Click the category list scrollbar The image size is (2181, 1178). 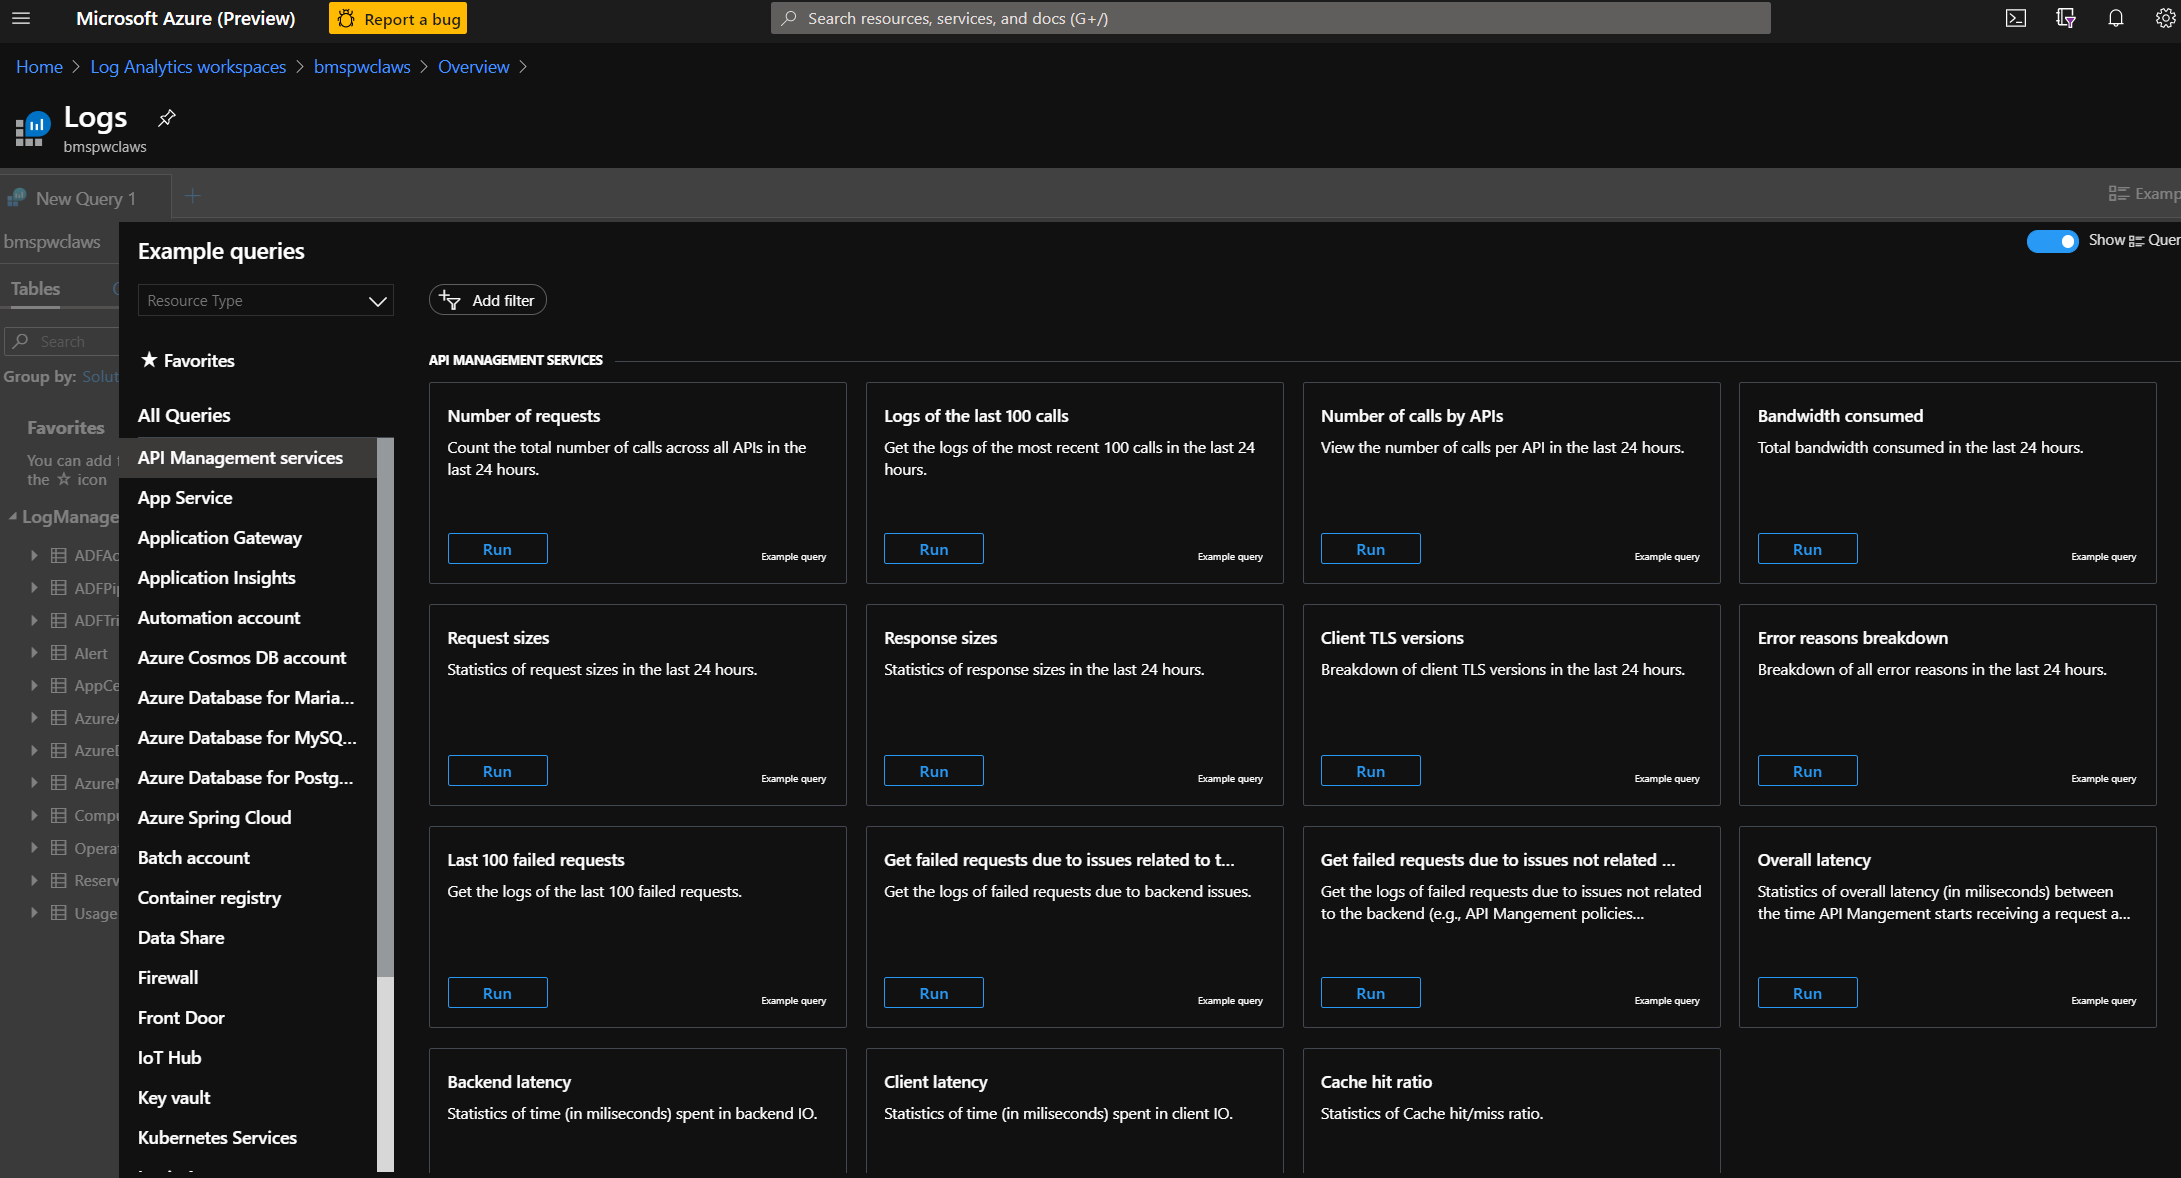tap(385, 700)
